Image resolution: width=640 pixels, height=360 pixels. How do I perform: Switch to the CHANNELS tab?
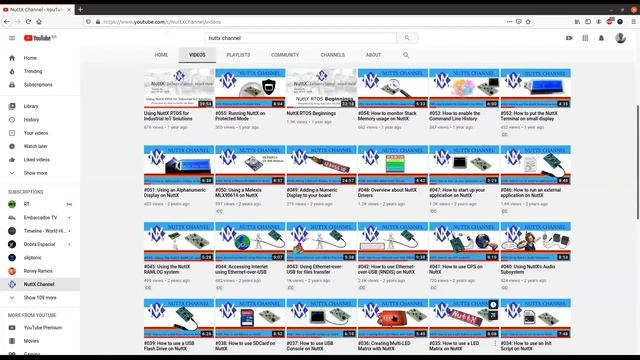(332, 55)
